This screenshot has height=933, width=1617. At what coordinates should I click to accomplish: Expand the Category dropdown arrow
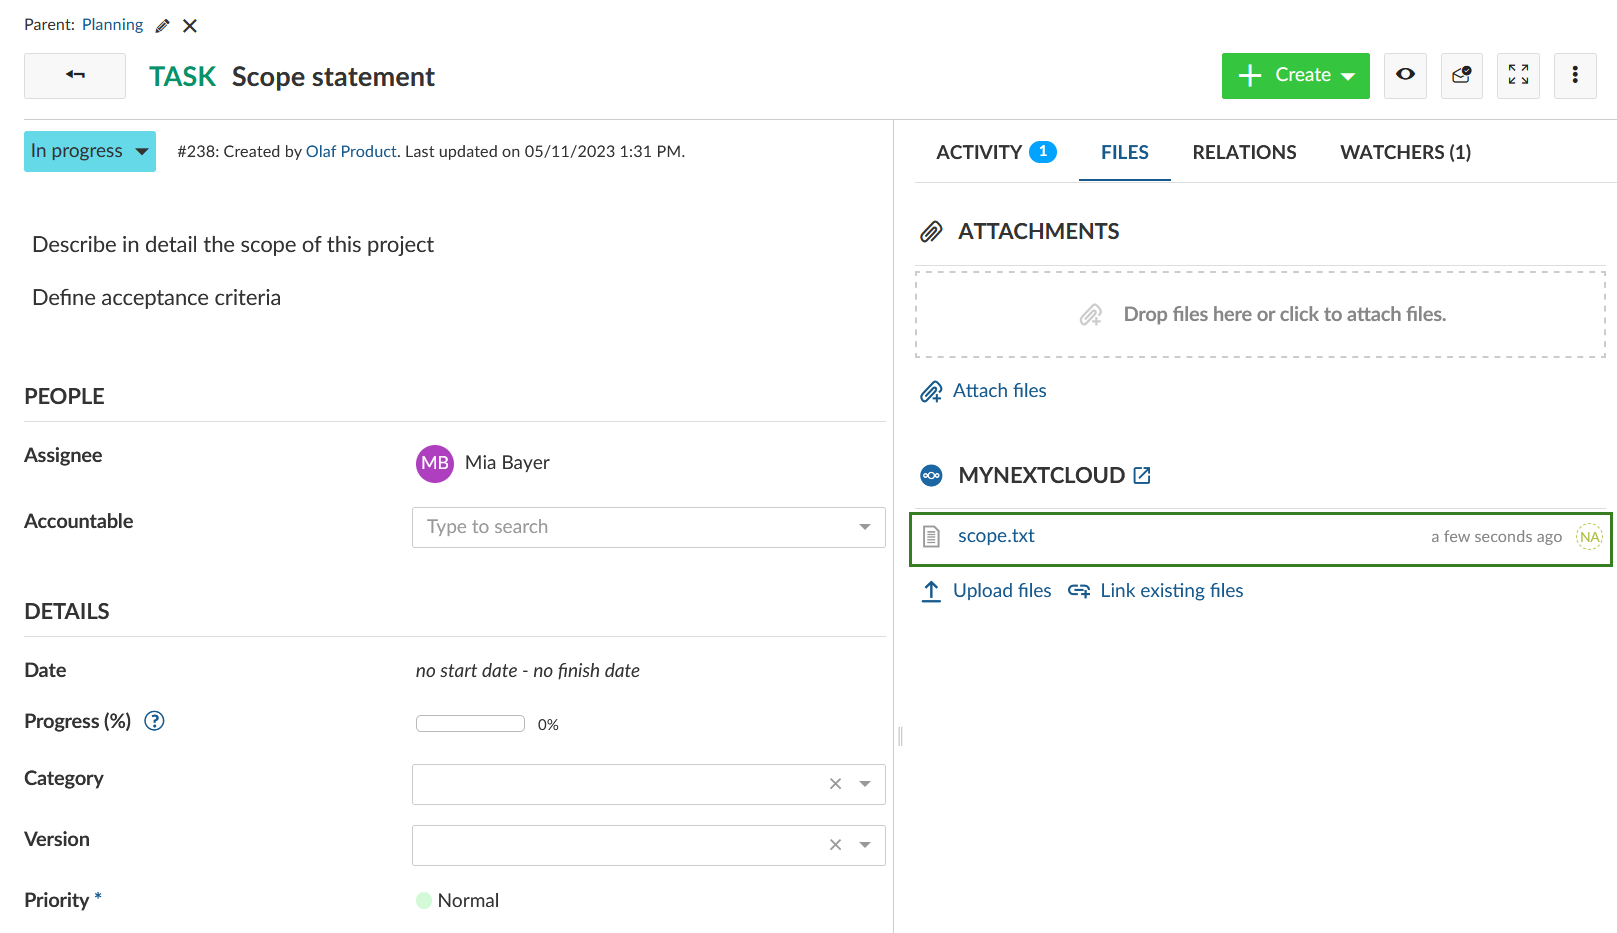865,784
